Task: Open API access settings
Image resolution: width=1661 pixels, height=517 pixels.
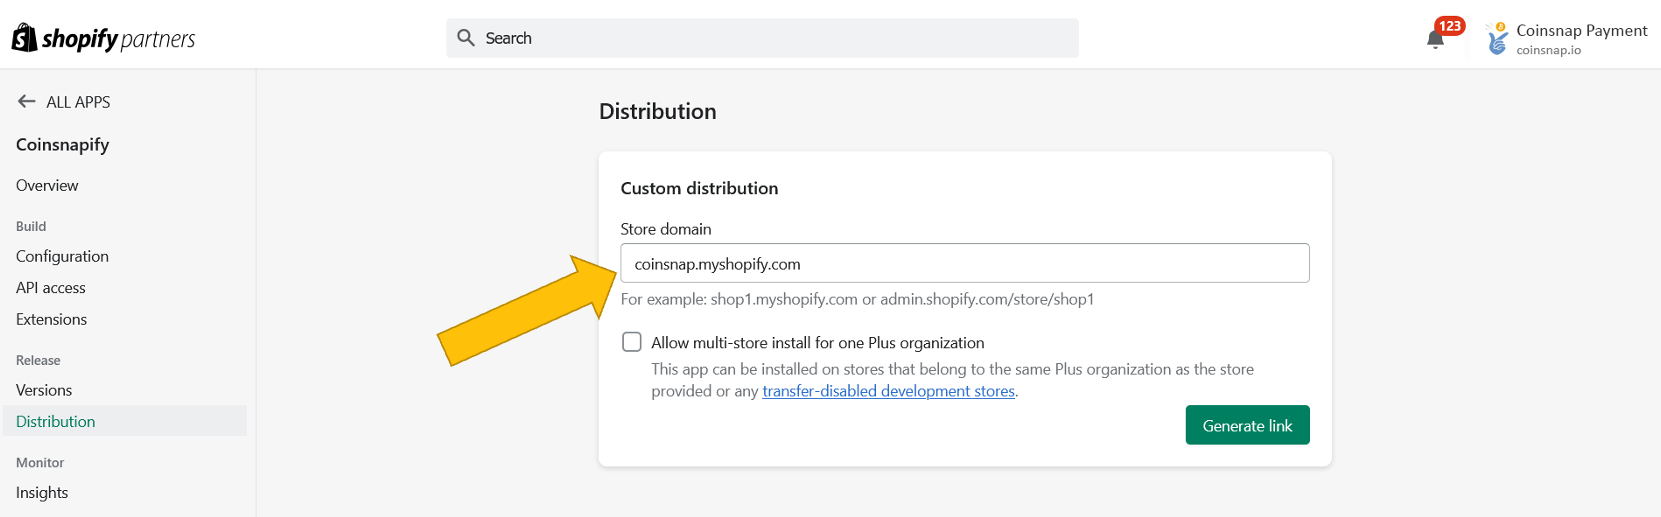Action: pyautogui.click(x=51, y=288)
